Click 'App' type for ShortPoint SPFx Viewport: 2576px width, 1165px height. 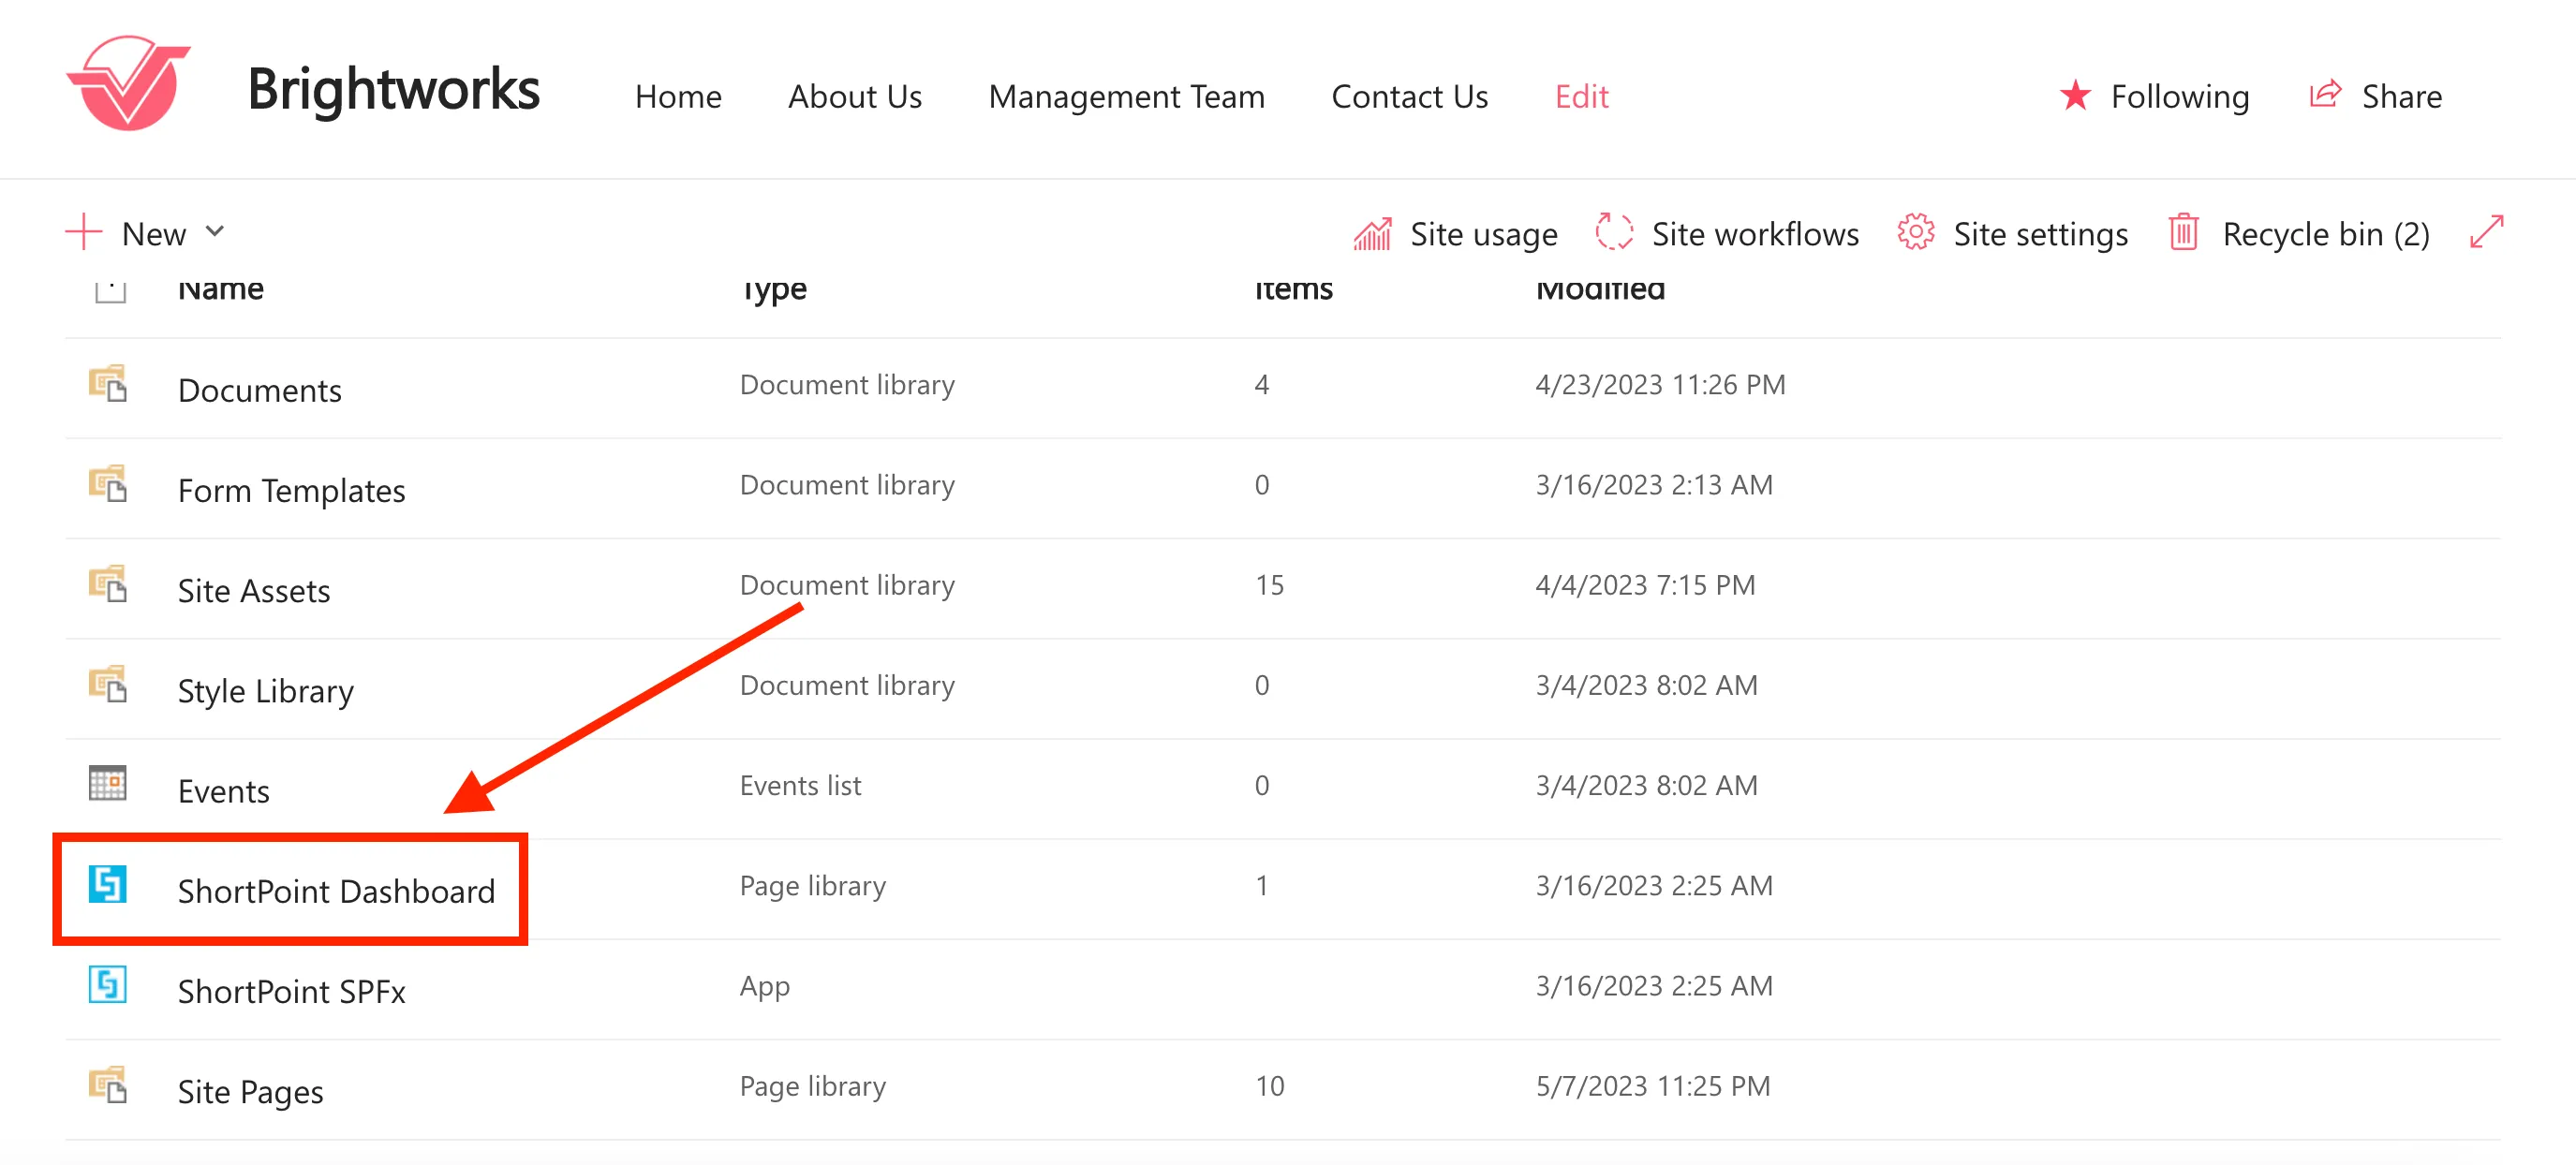(765, 986)
